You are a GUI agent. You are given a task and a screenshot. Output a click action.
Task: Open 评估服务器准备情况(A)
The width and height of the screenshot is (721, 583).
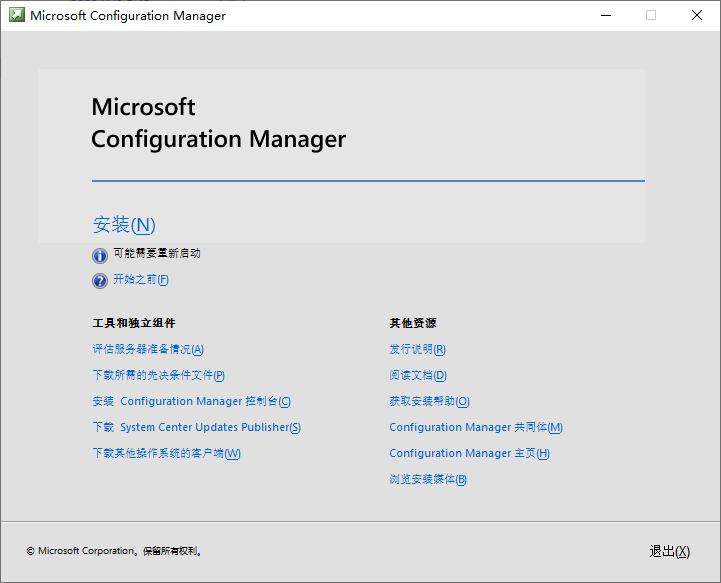(x=148, y=349)
